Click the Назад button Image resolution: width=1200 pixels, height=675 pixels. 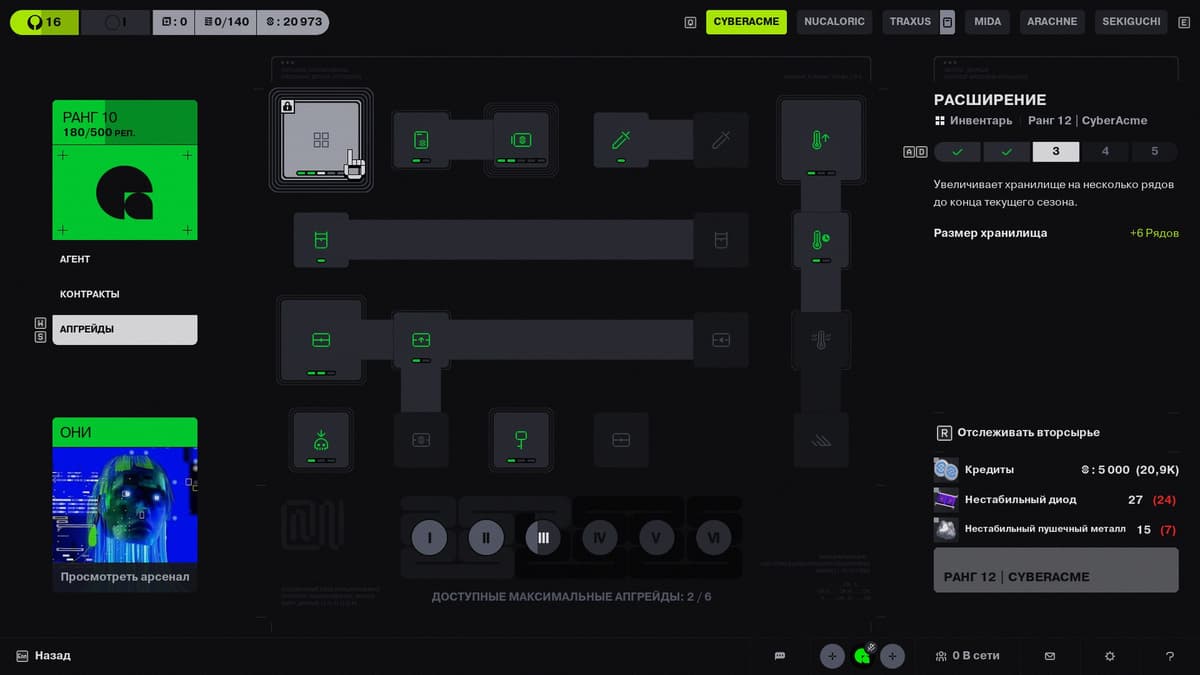[x=52, y=656]
